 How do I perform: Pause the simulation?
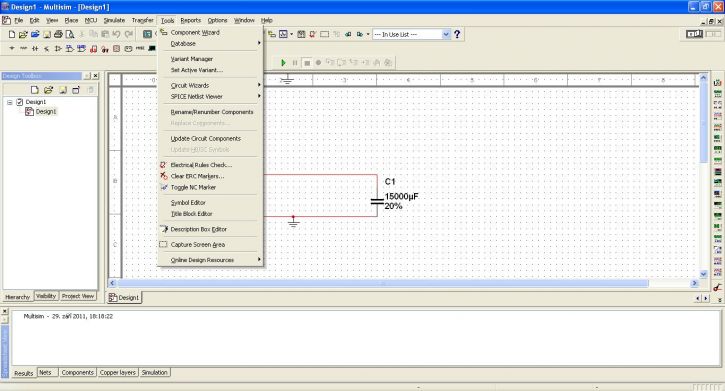coord(295,62)
